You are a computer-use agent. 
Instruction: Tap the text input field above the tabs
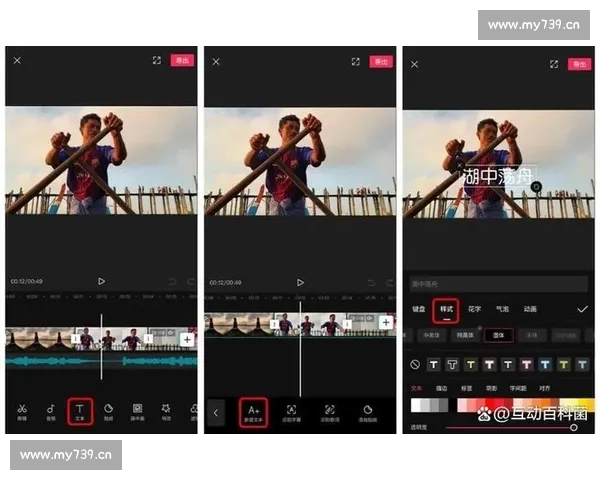point(499,284)
